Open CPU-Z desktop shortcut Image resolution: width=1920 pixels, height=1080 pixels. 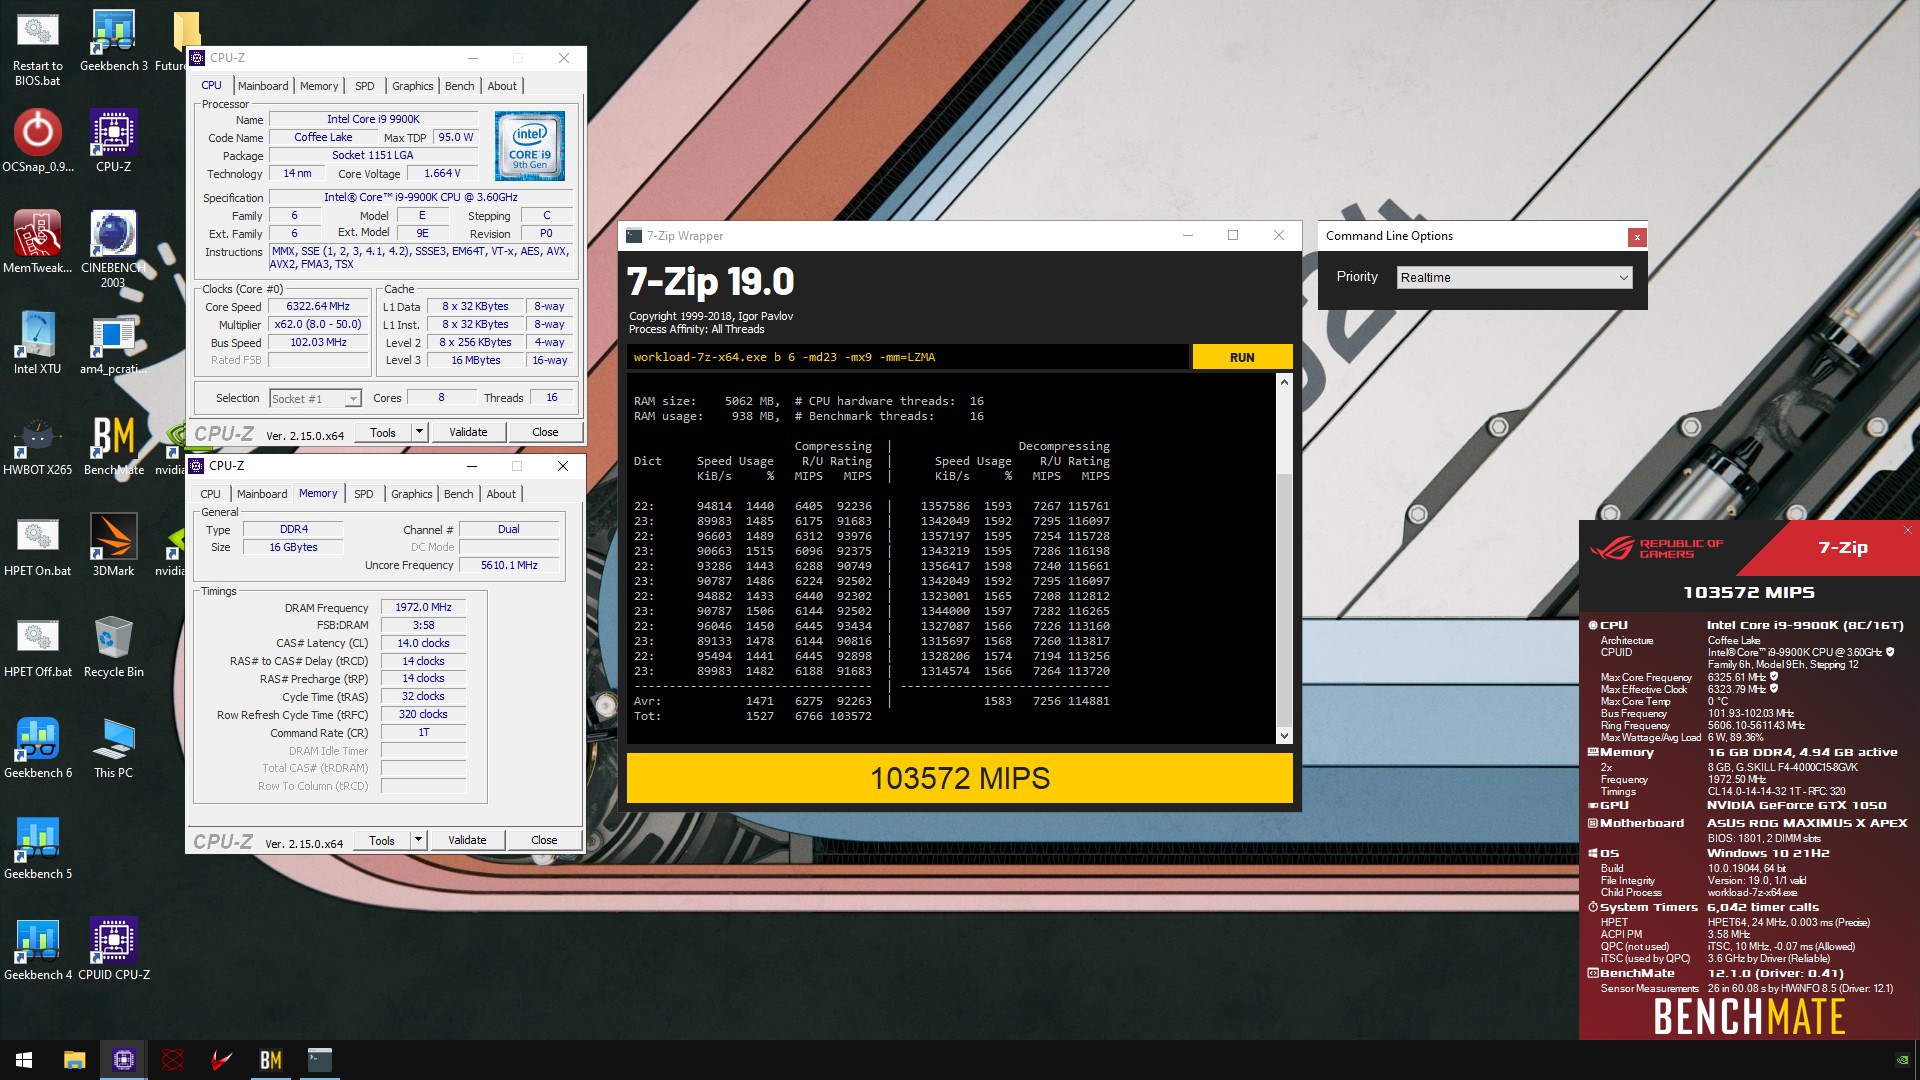click(113, 141)
